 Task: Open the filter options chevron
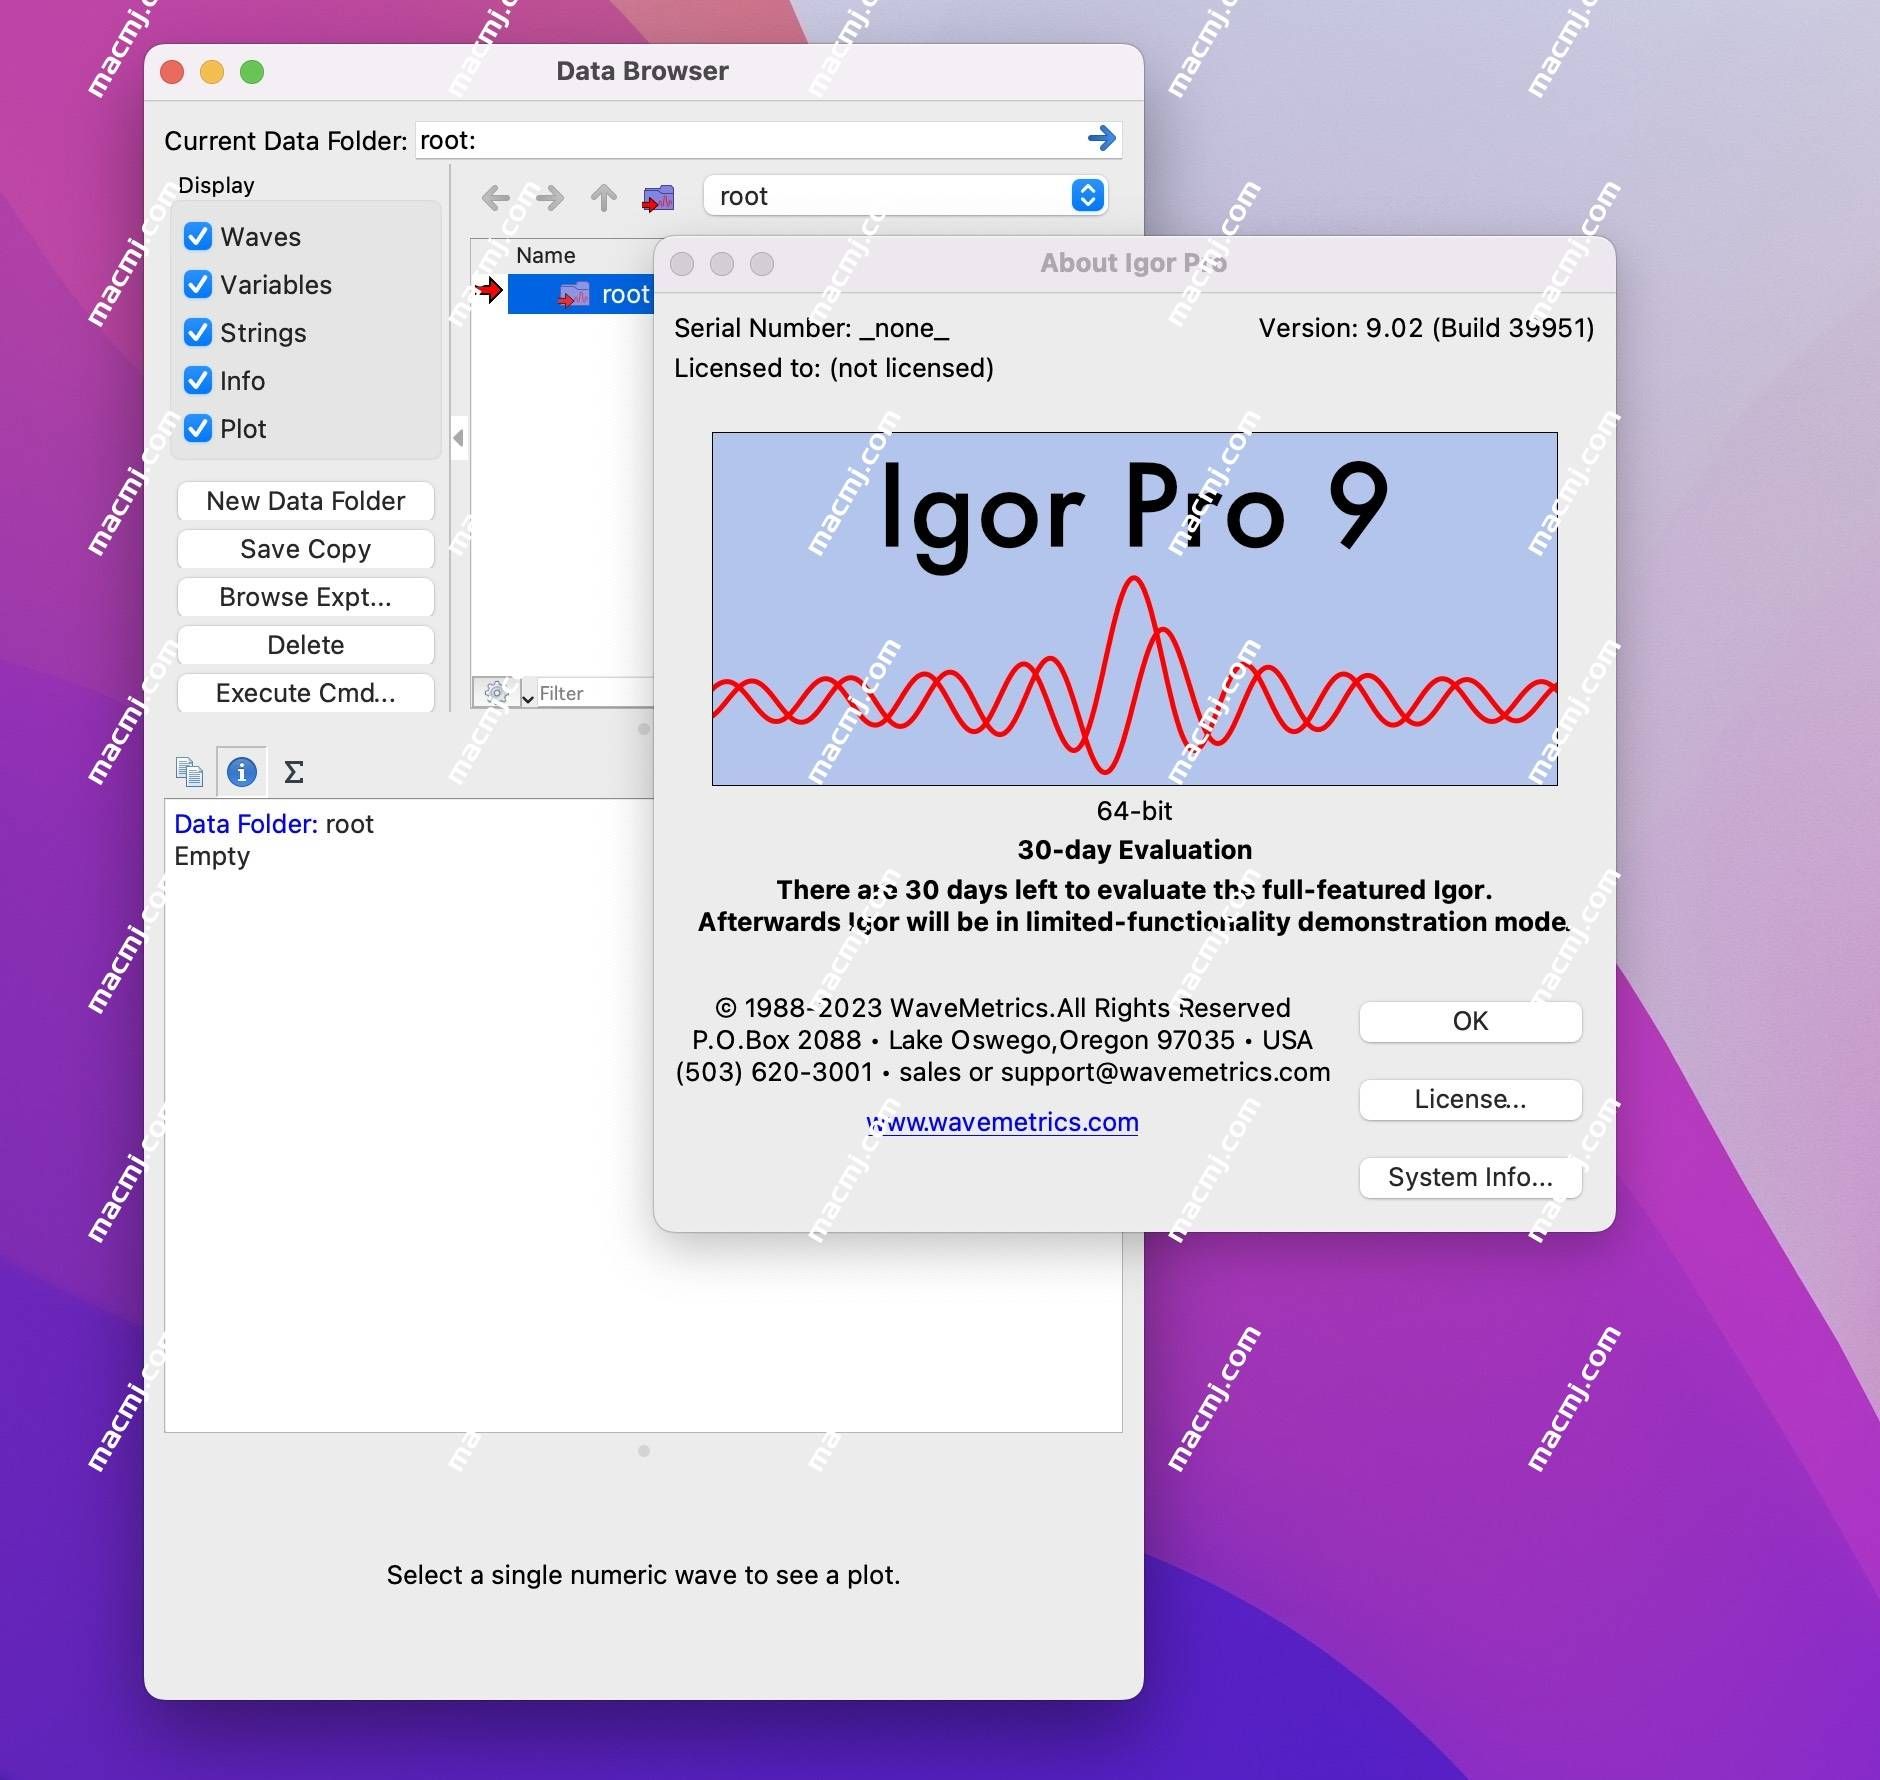[x=527, y=697]
